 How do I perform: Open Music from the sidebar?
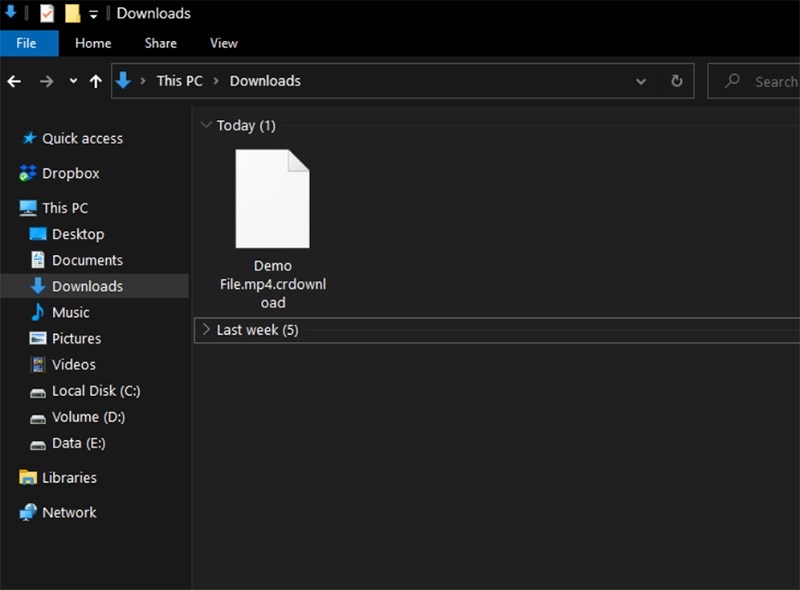click(70, 312)
